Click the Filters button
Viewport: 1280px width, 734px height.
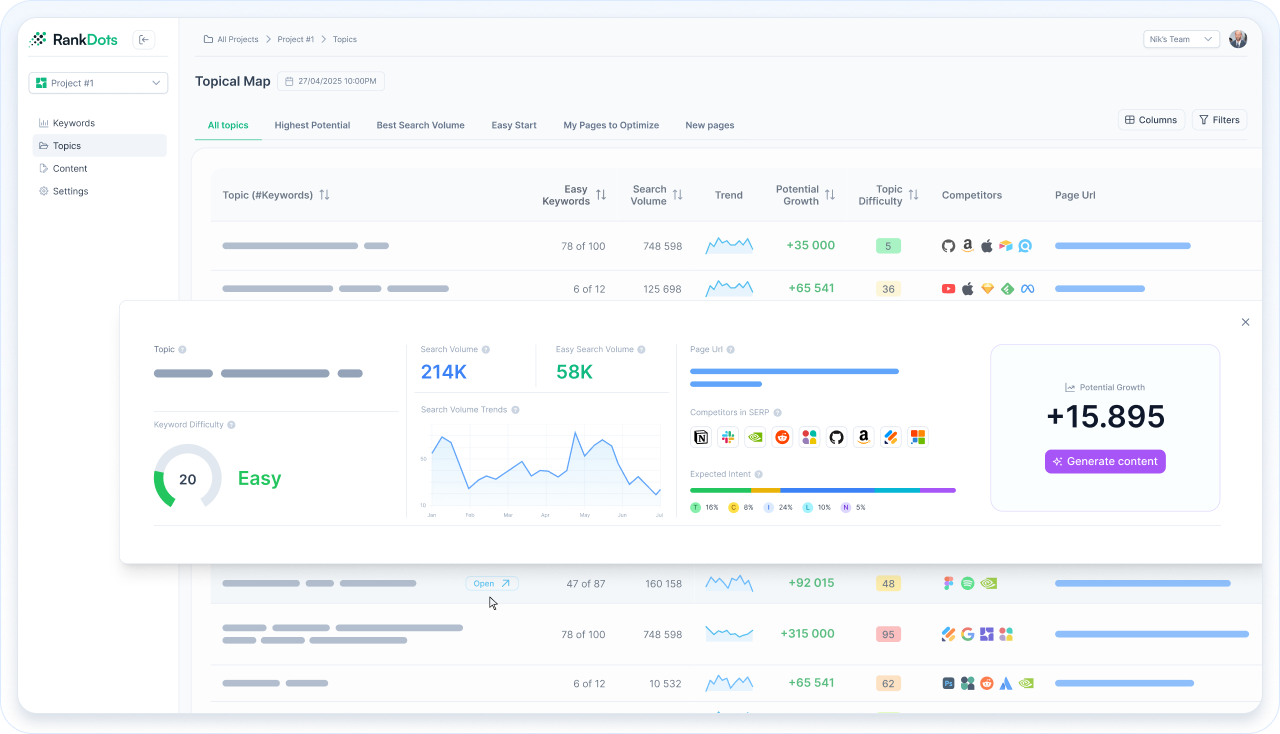click(1219, 120)
